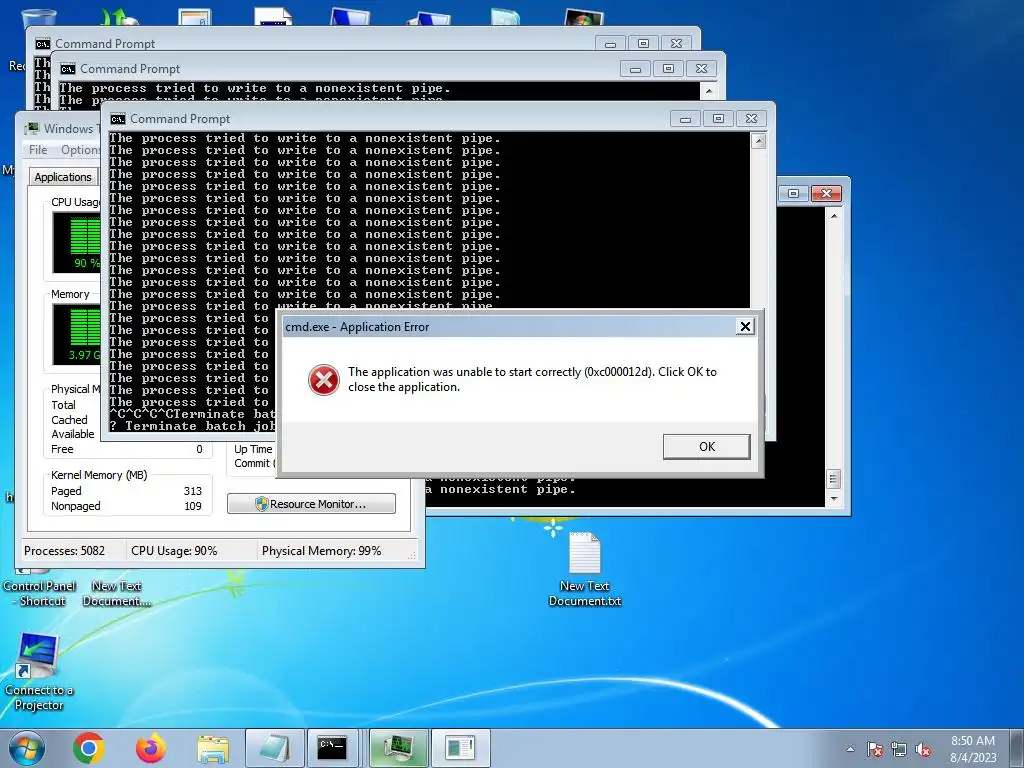
Task: Select the Connect to a Projector desktop icon
Action: tap(39, 673)
